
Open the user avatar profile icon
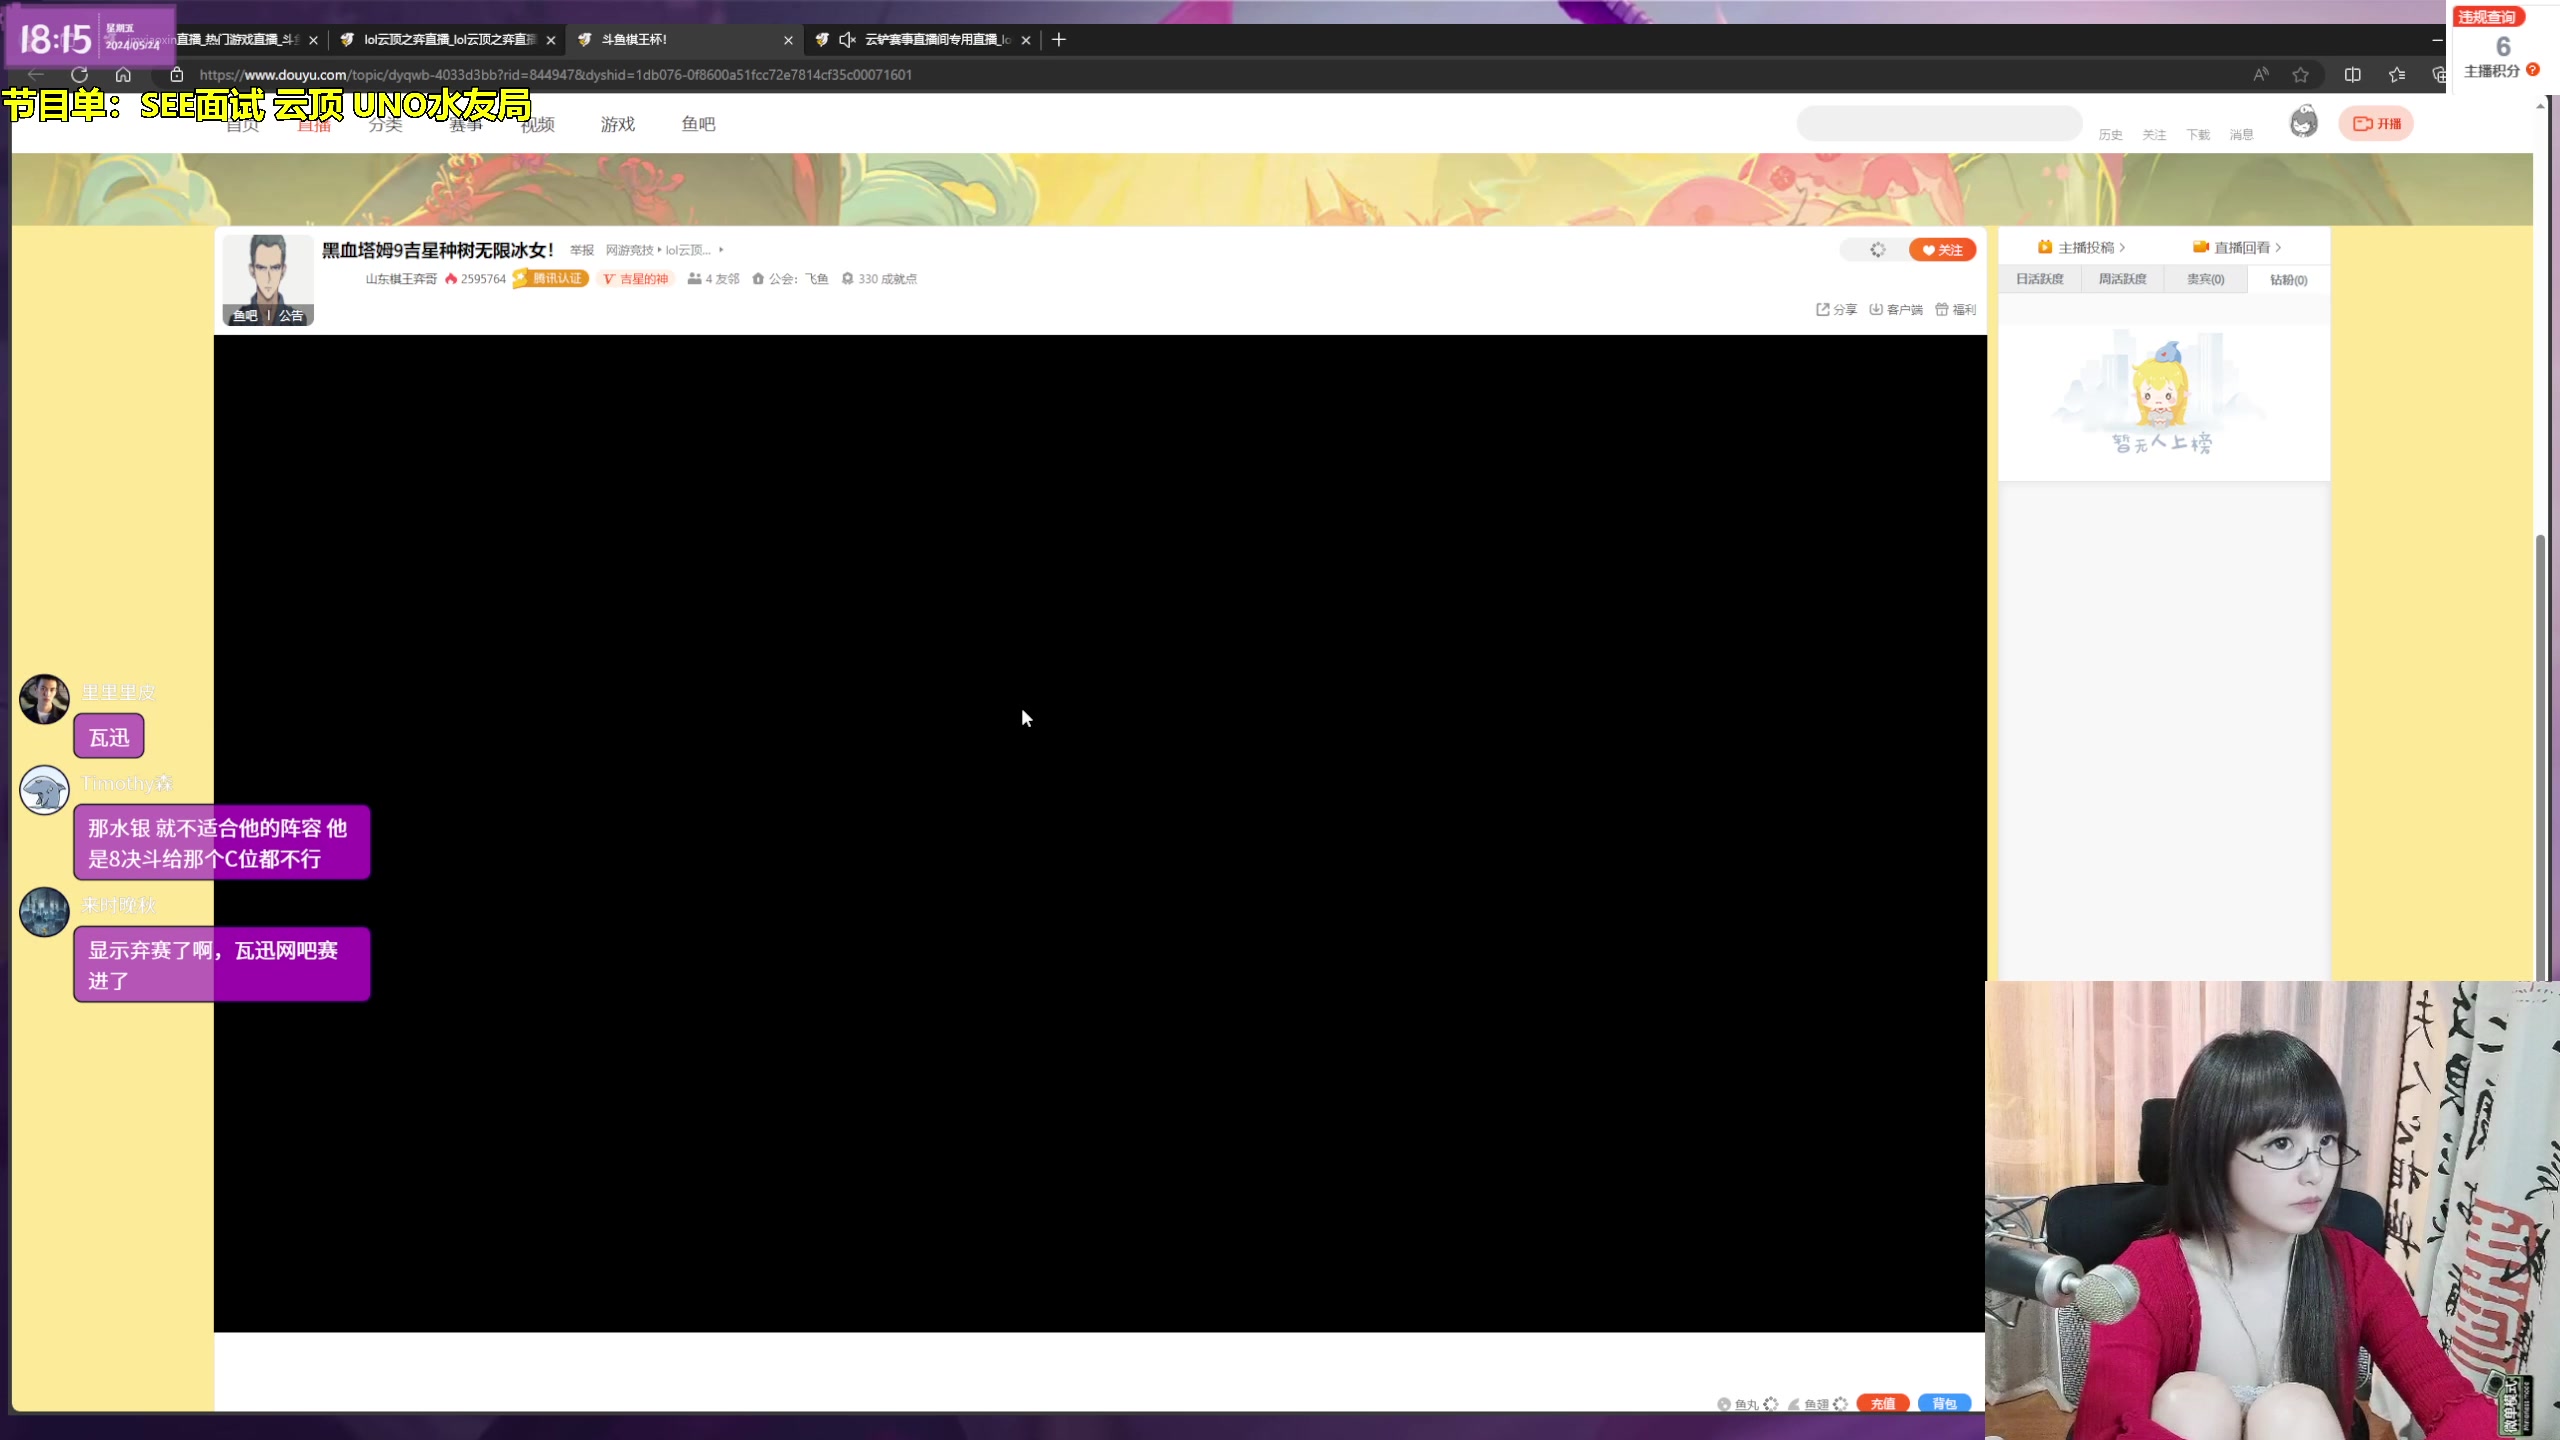click(x=2304, y=122)
